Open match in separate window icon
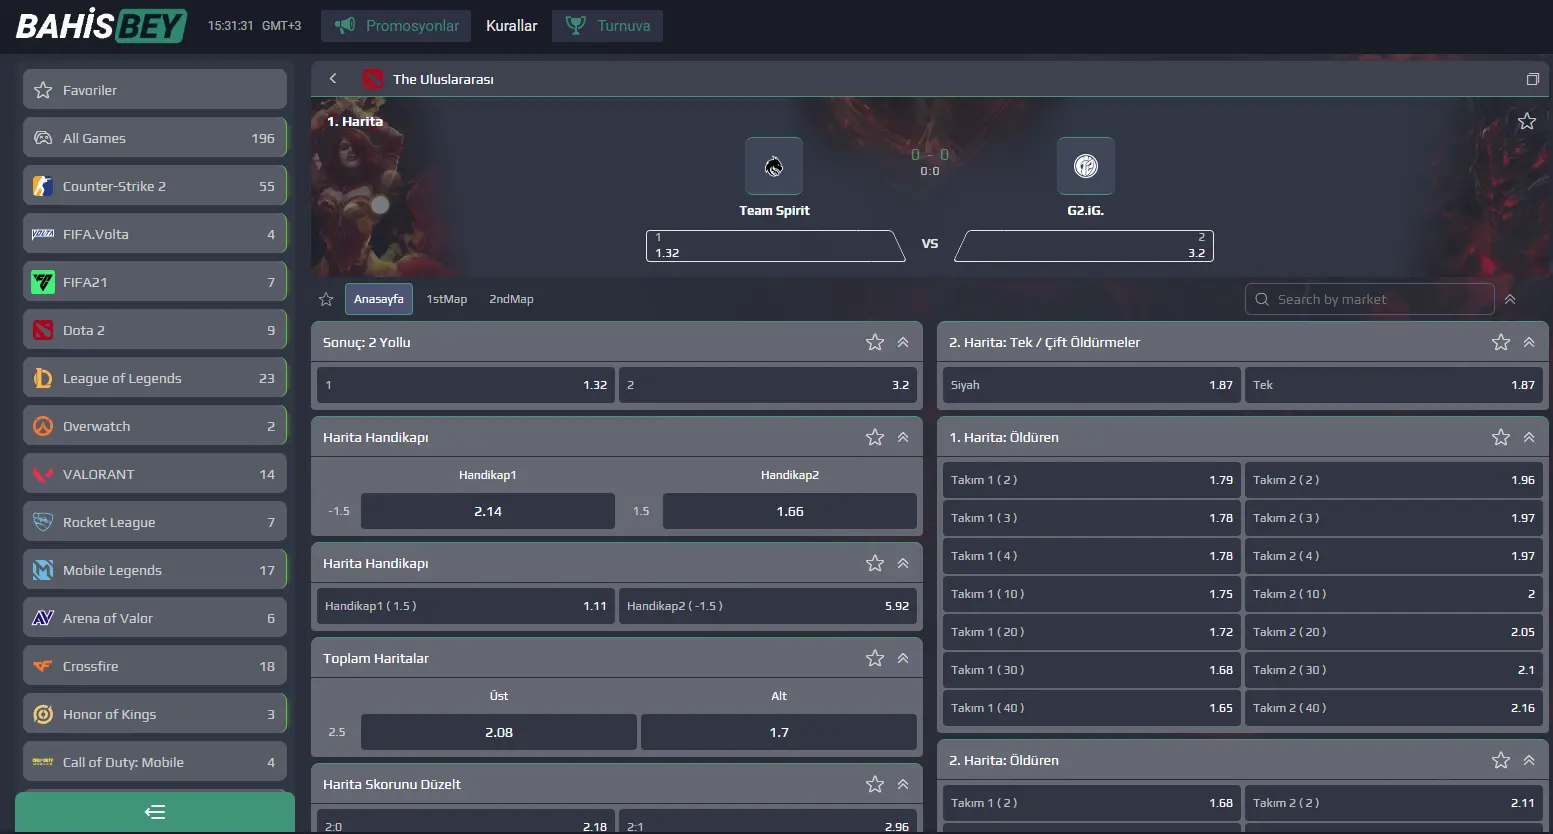 click(1532, 79)
